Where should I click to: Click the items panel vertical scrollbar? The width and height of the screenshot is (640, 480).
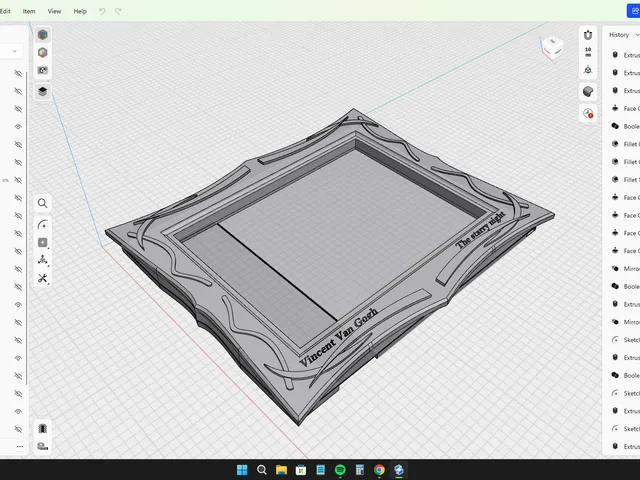pos(27,229)
